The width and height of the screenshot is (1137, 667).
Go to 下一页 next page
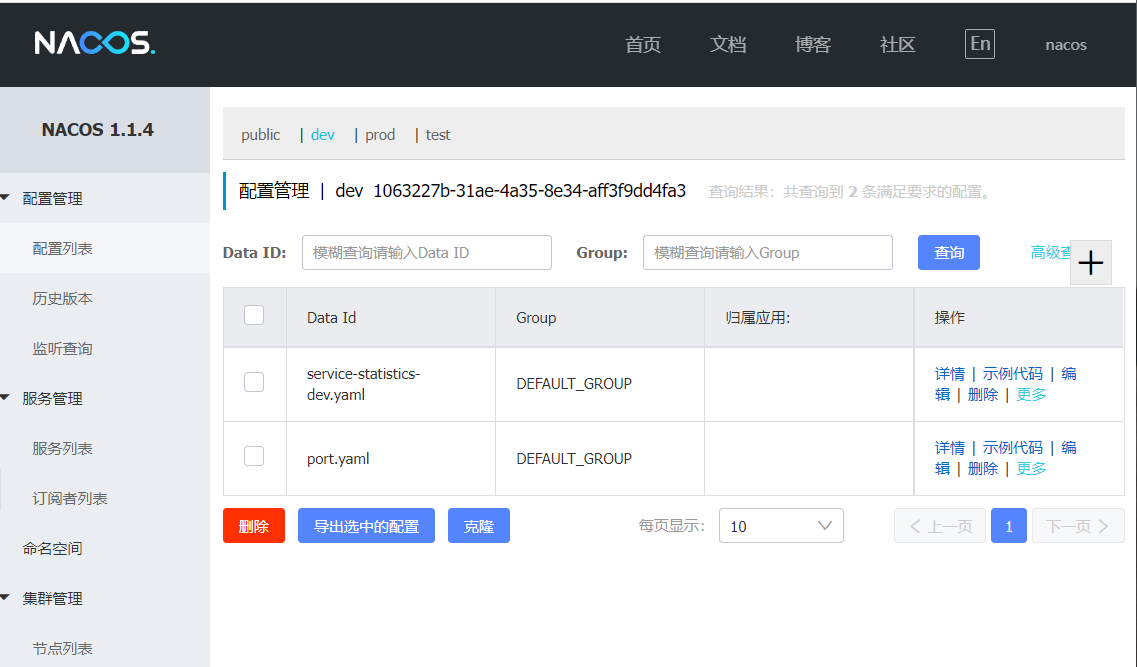pyautogui.click(x=1078, y=526)
